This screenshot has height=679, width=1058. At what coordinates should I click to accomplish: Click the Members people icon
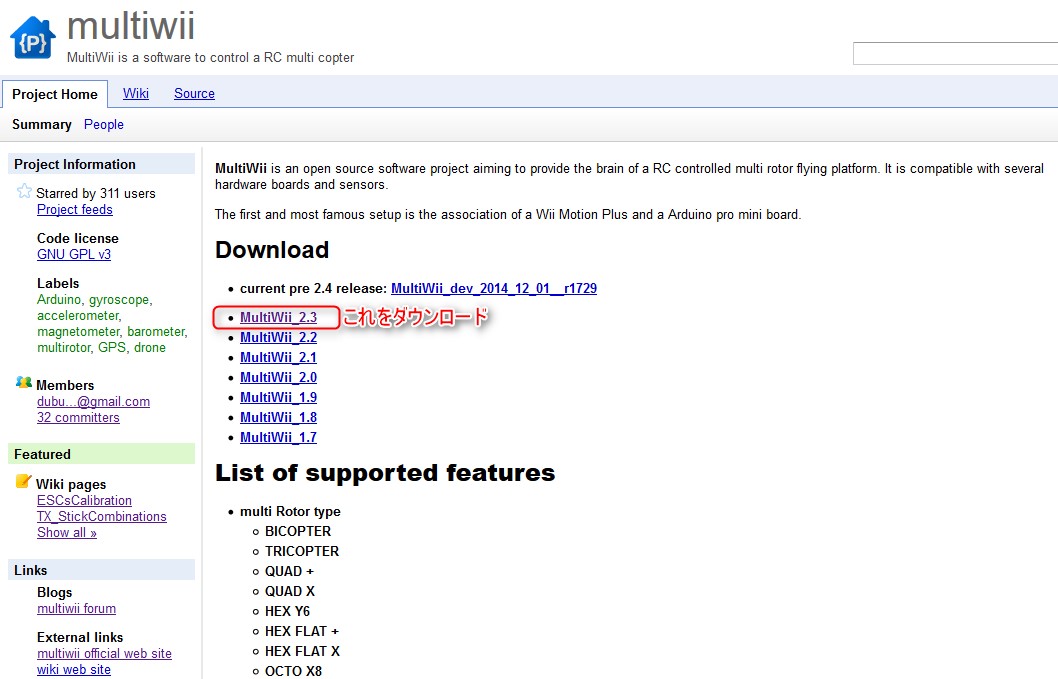tap(24, 383)
